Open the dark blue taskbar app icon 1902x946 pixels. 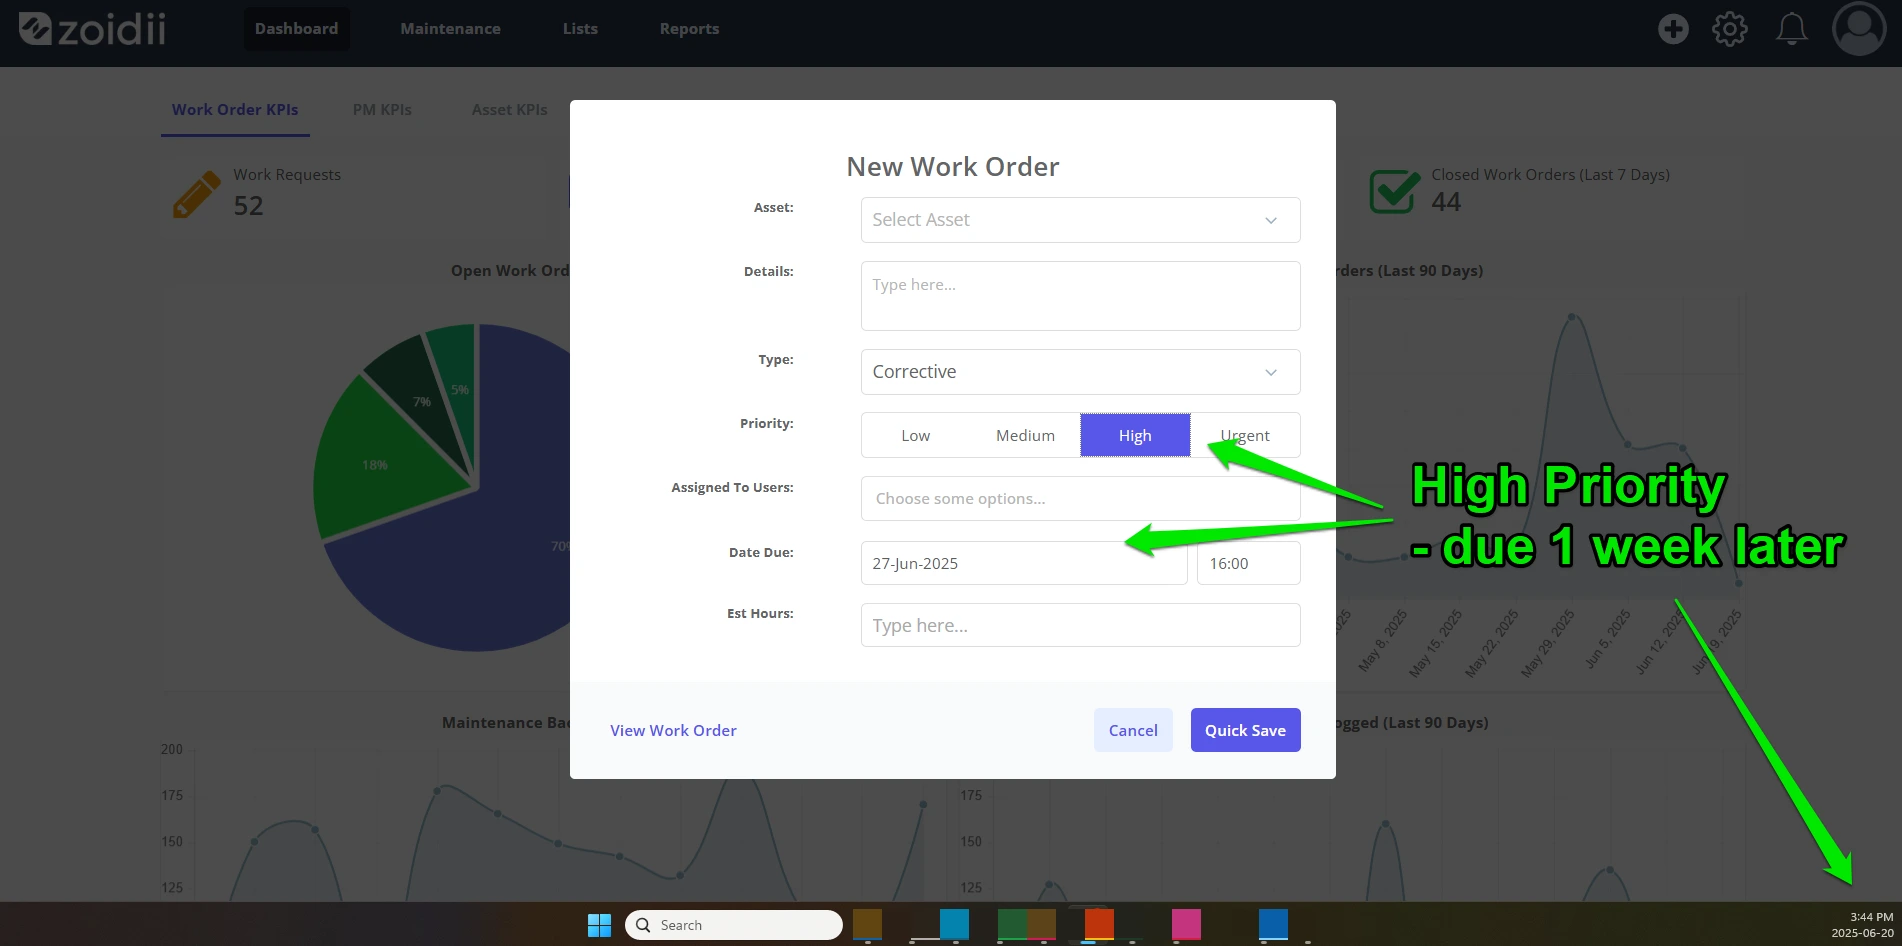pos(1273,924)
